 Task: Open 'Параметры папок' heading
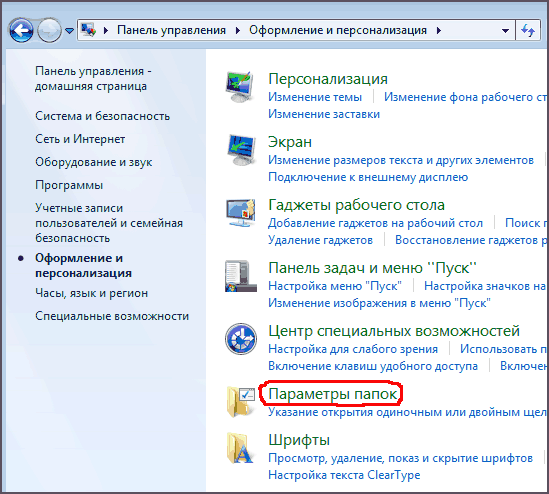click(x=333, y=394)
